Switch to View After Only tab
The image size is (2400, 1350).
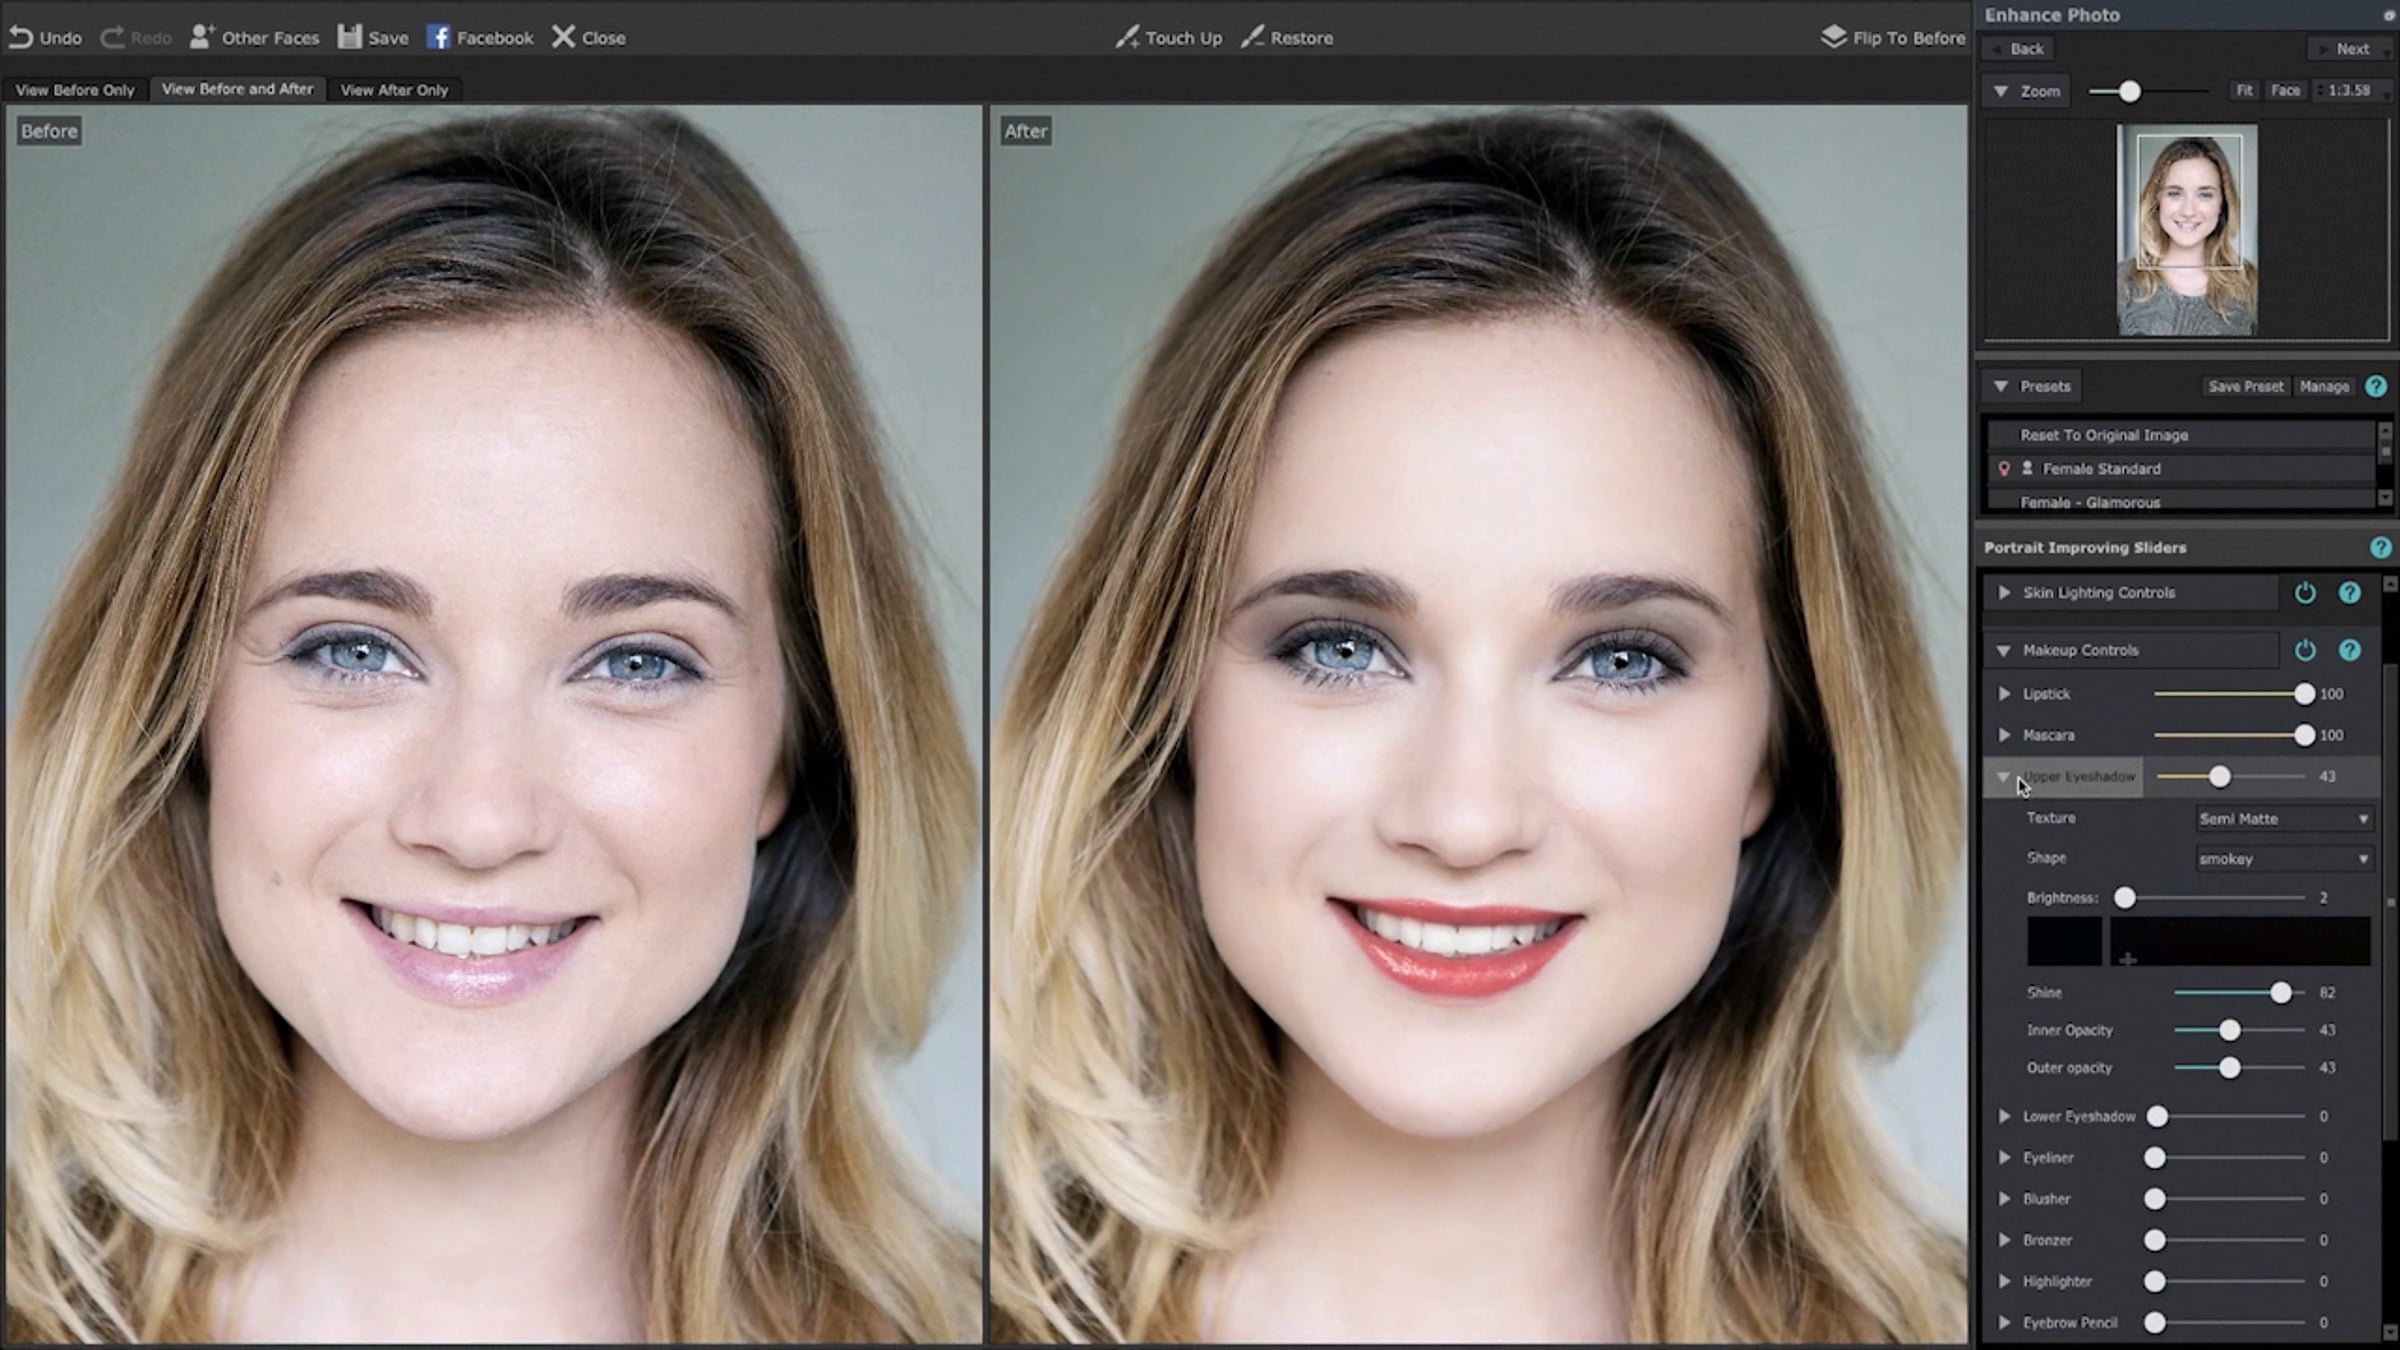coord(394,90)
